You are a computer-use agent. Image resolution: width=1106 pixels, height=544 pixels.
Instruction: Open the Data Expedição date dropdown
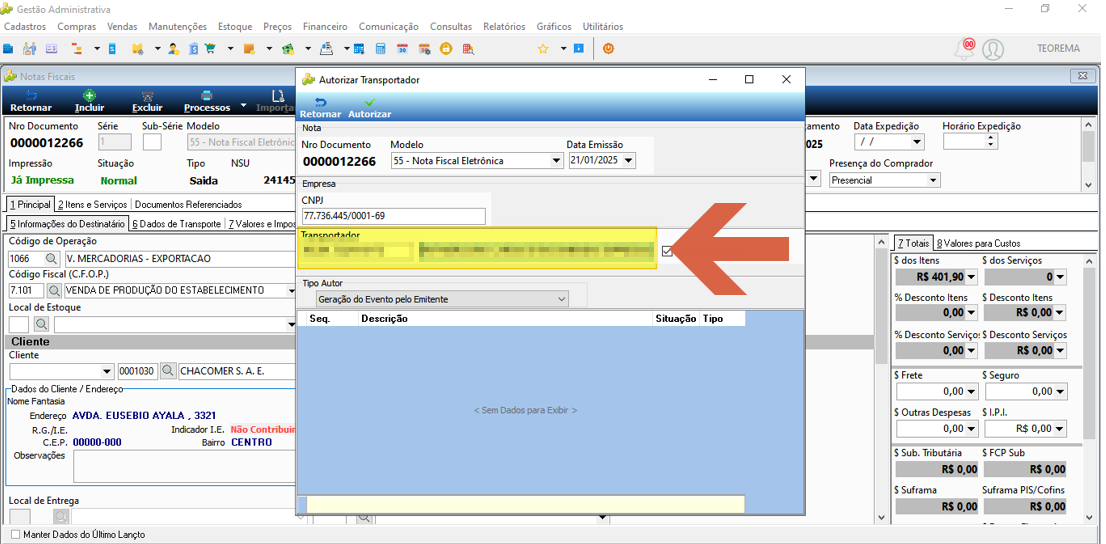click(917, 142)
